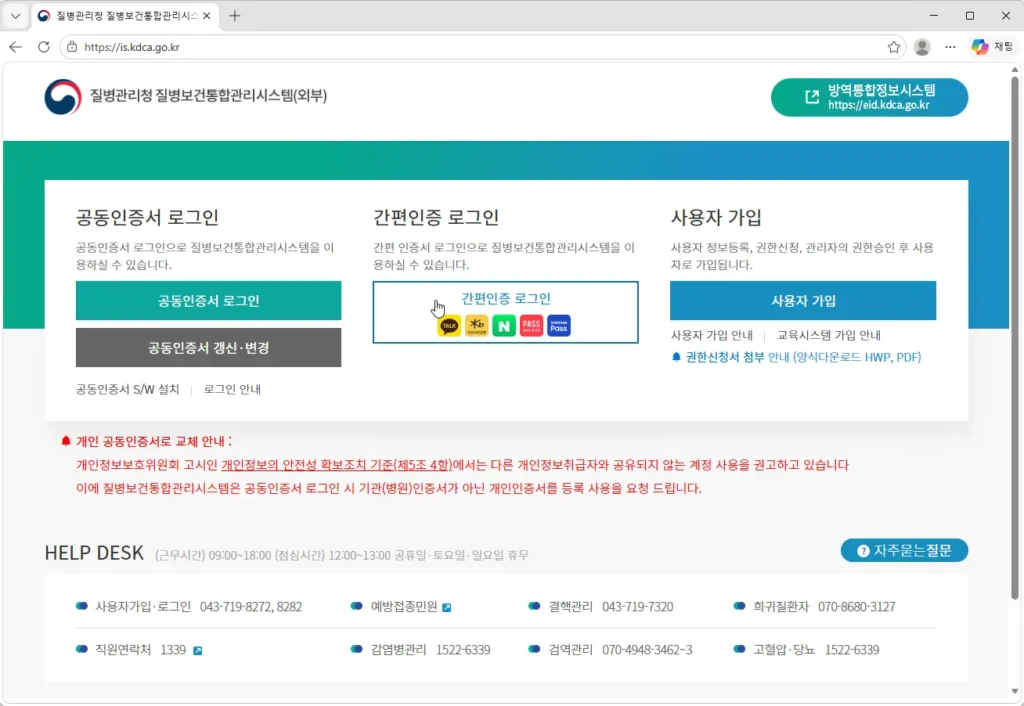1024x706 pixels.
Task: Open 자주묻는질문 button
Action: coord(904,551)
